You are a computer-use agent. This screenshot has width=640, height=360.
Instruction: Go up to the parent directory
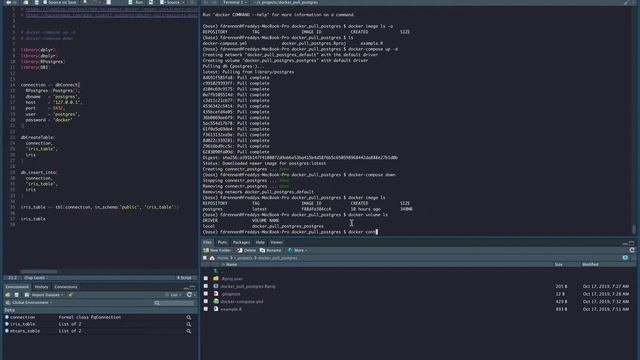216,271
